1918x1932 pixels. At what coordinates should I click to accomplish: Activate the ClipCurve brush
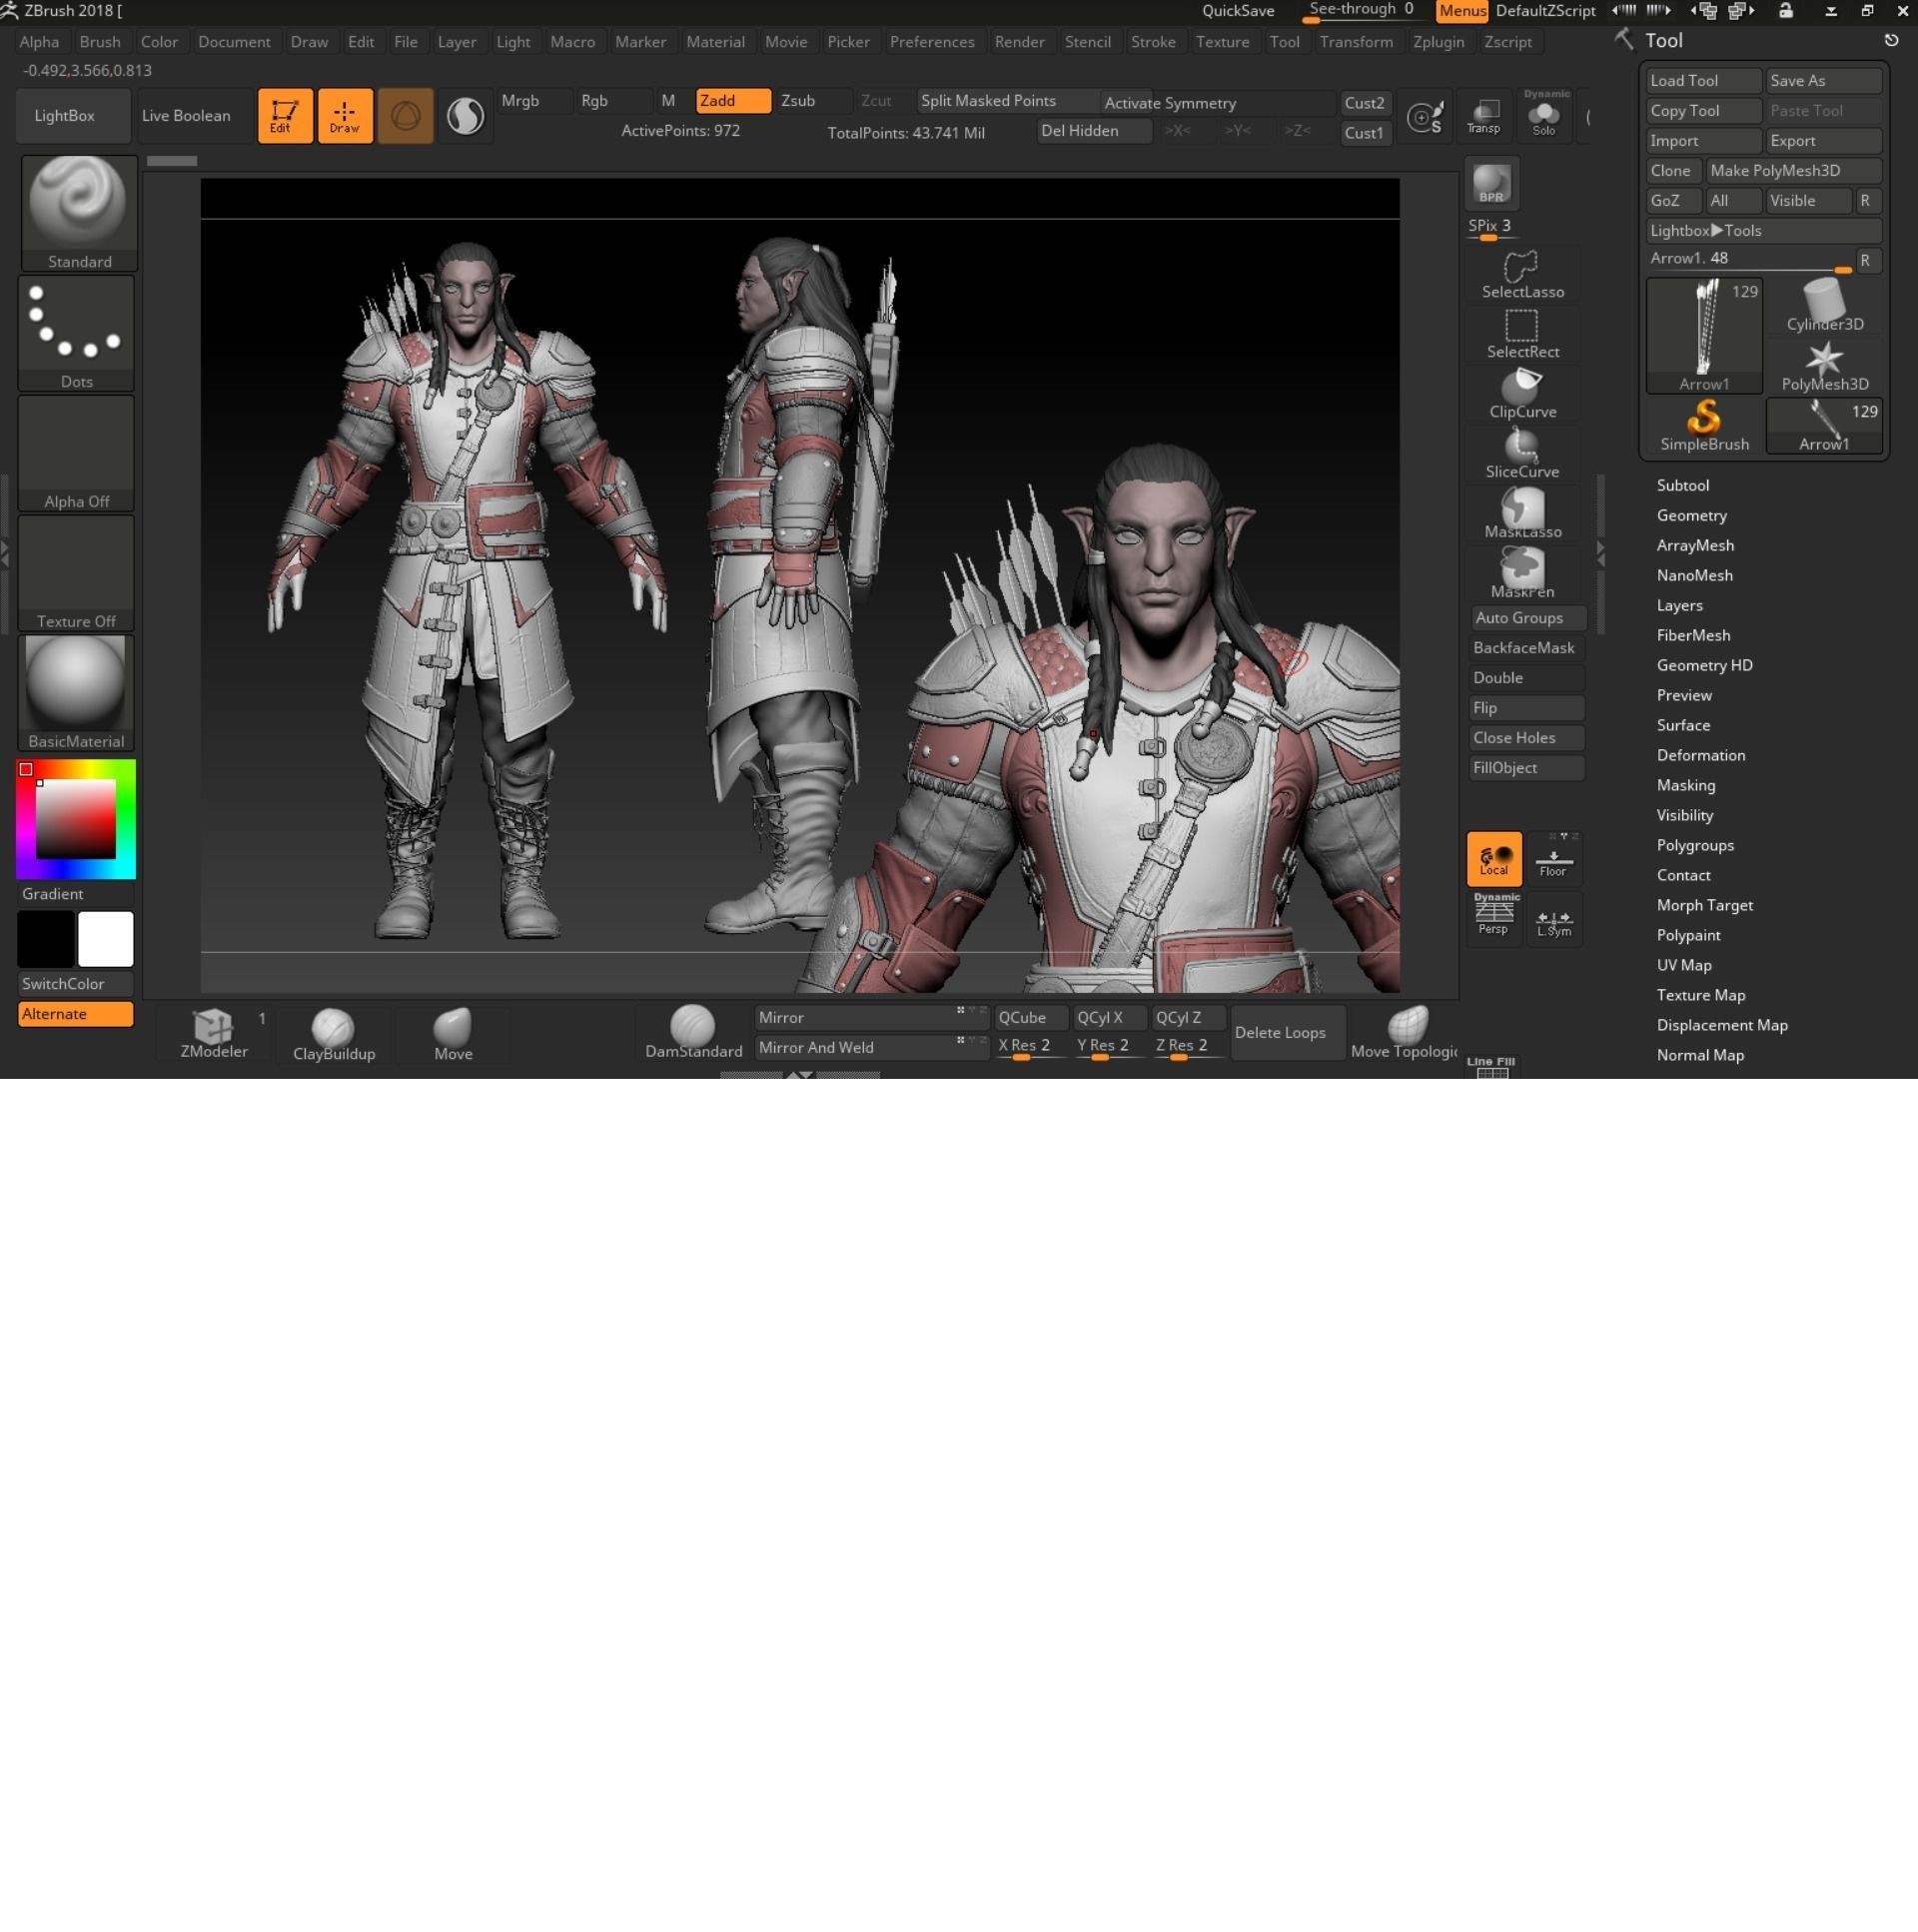[x=1521, y=393]
